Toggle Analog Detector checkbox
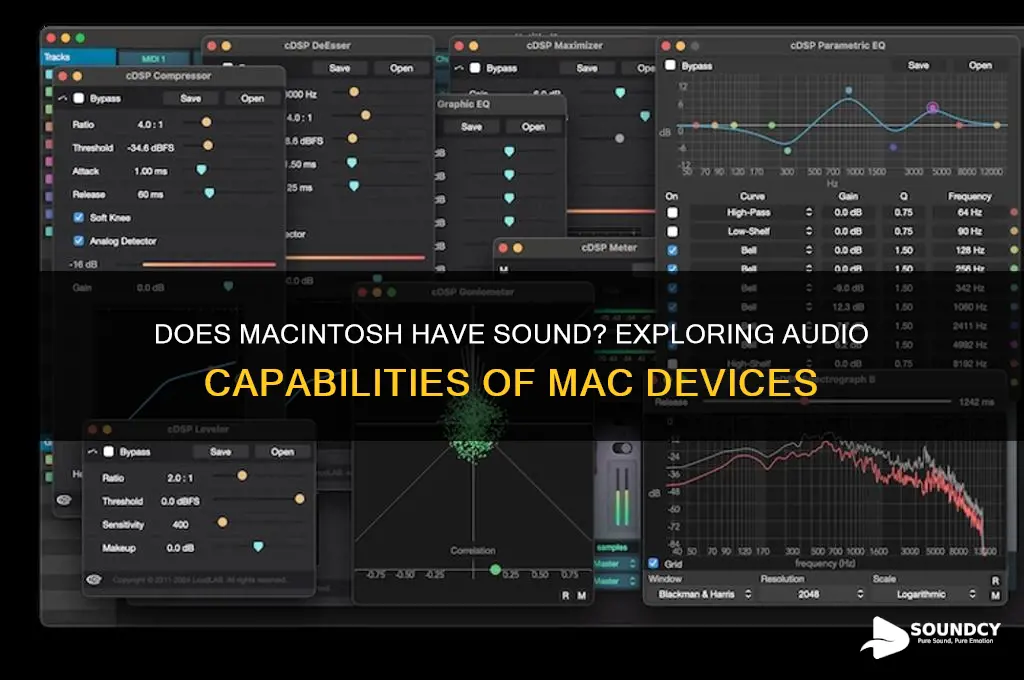Screen dimensions: 1024x680 pyautogui.click(x=78, y=240)
